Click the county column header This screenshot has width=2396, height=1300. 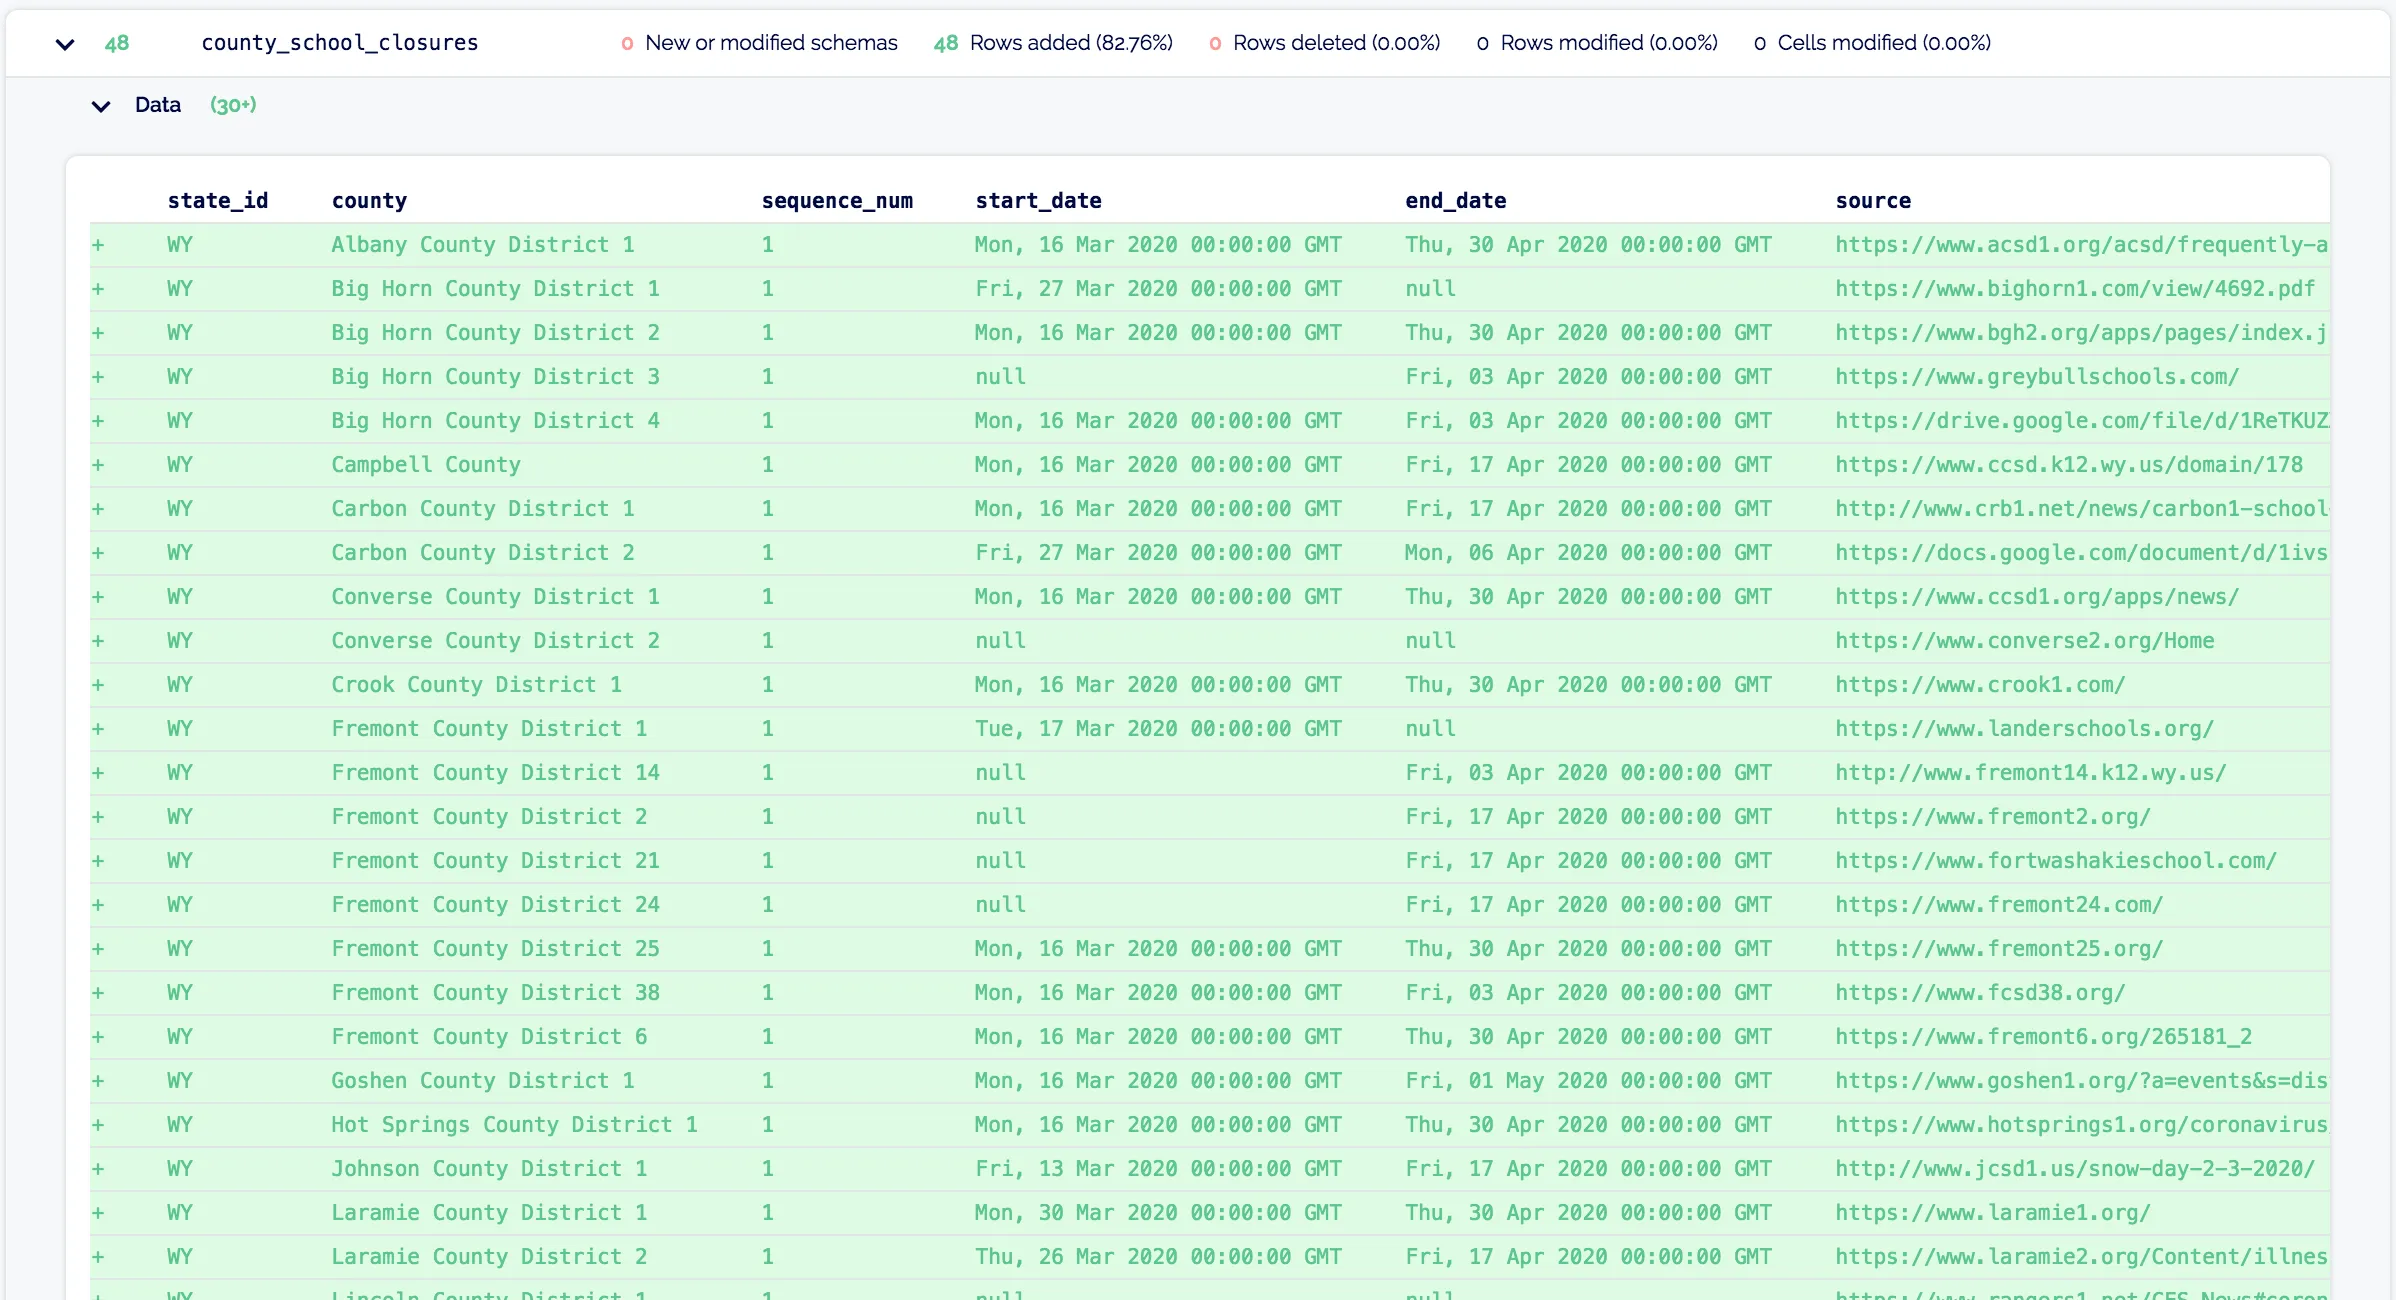click(369, 201)
